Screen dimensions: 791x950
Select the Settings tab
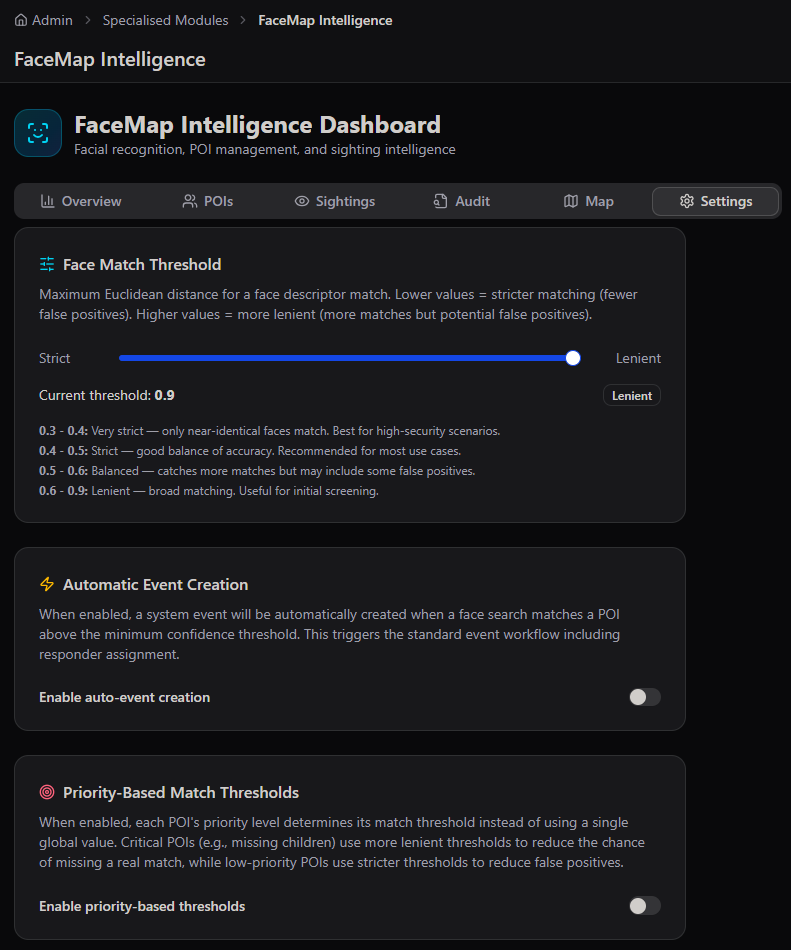click(x=715, y=201)
